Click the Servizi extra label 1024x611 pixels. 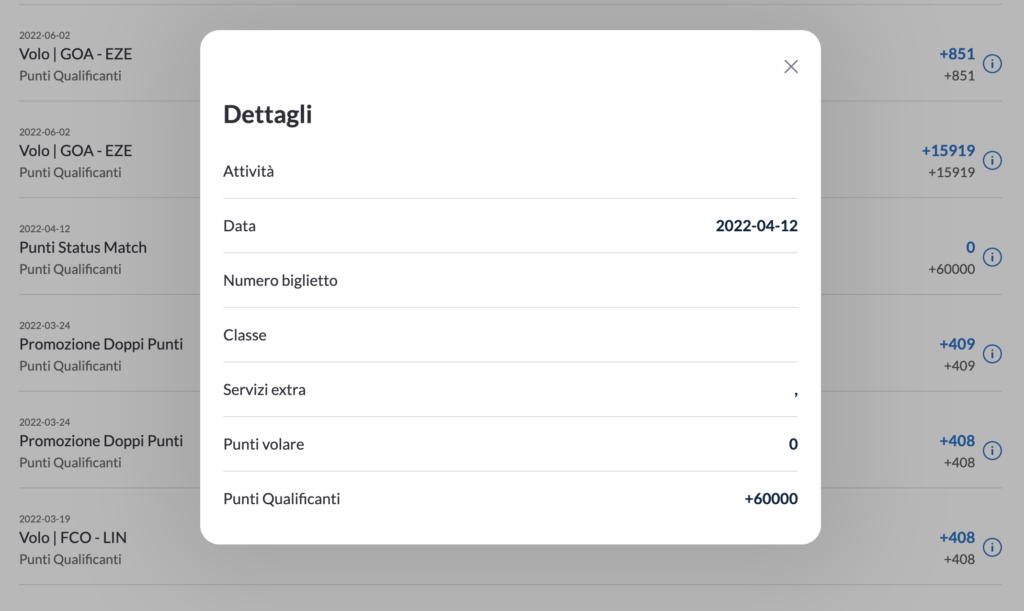[x=264, y=390]
